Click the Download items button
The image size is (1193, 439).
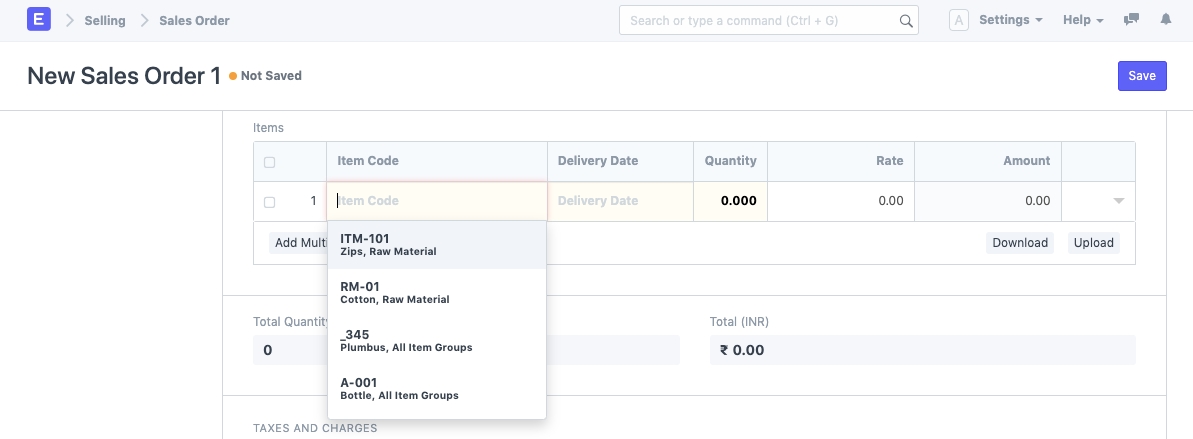(x=1020, y=243)
